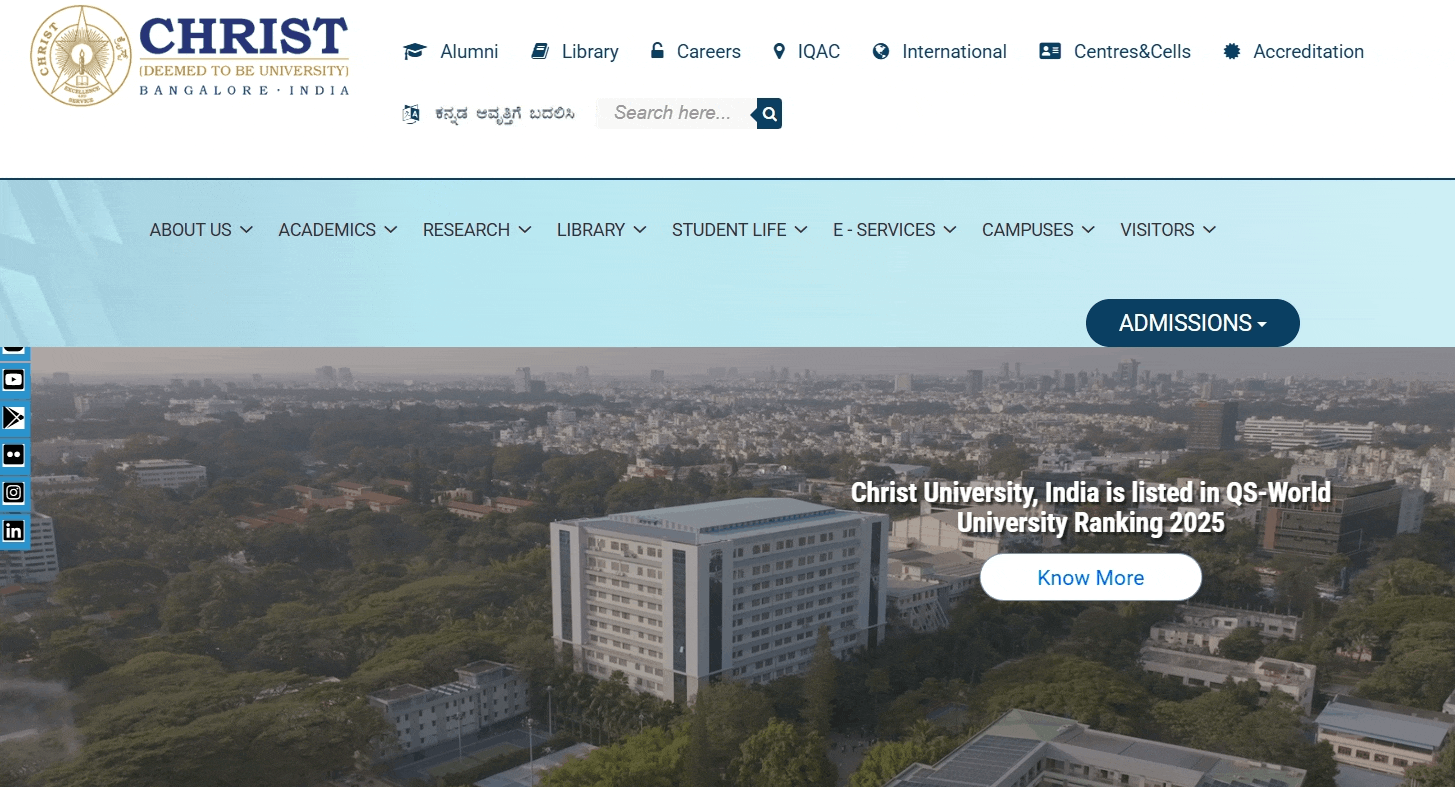Click the Christ University logo
1455x787 pixels.
click(190, 55)
